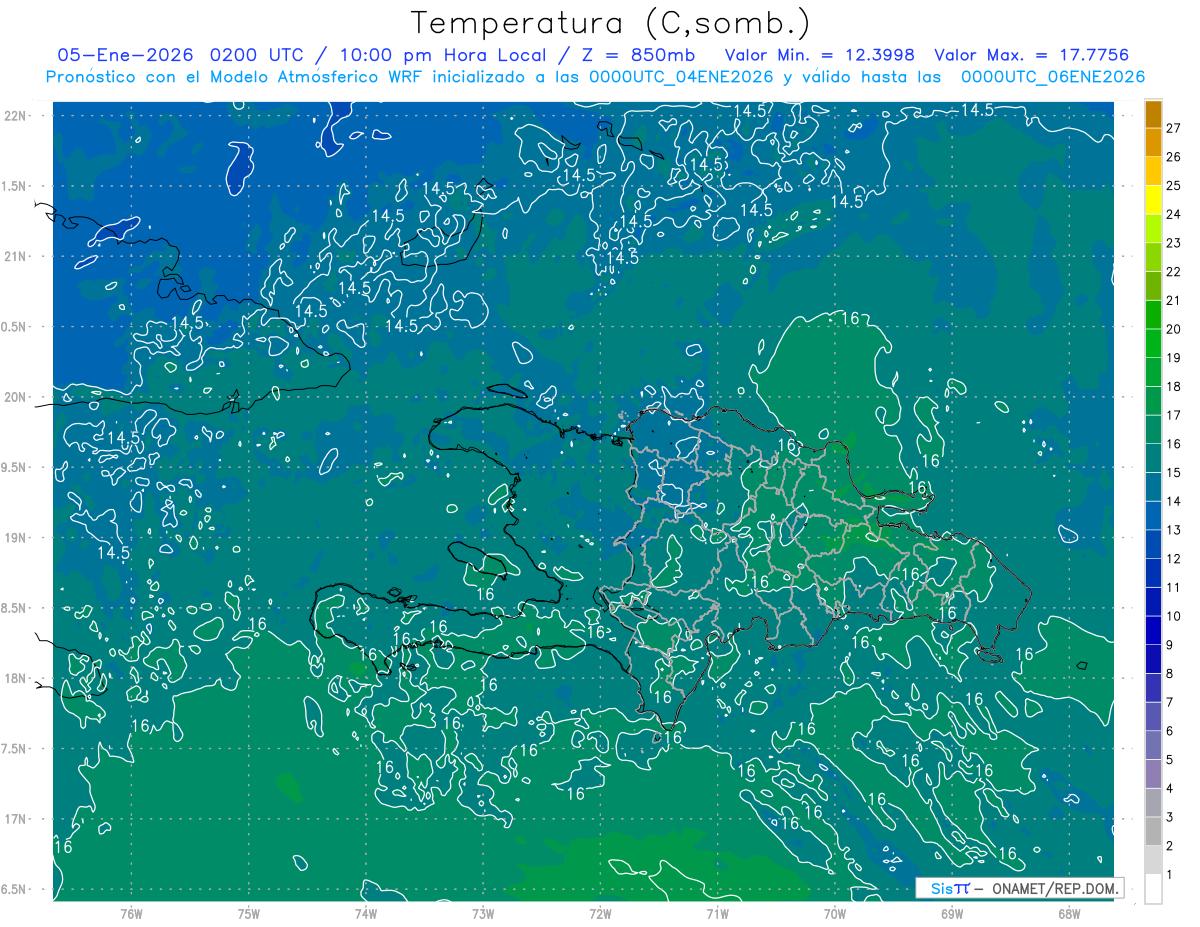Click the '73W' longitude axis label
The image size is (1200, 927).
pyautogui.click(x=483, y=913)
